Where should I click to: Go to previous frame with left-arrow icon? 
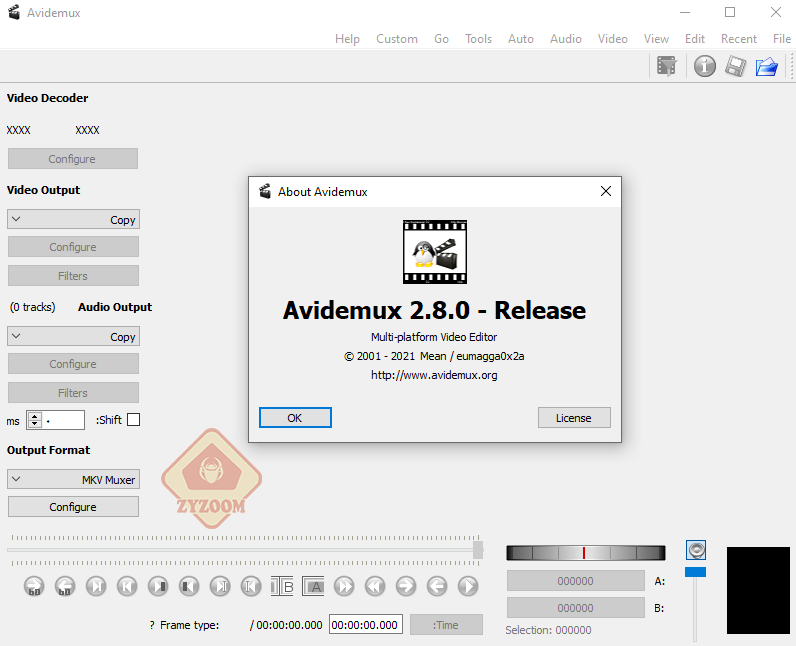(x=437, y=586)
